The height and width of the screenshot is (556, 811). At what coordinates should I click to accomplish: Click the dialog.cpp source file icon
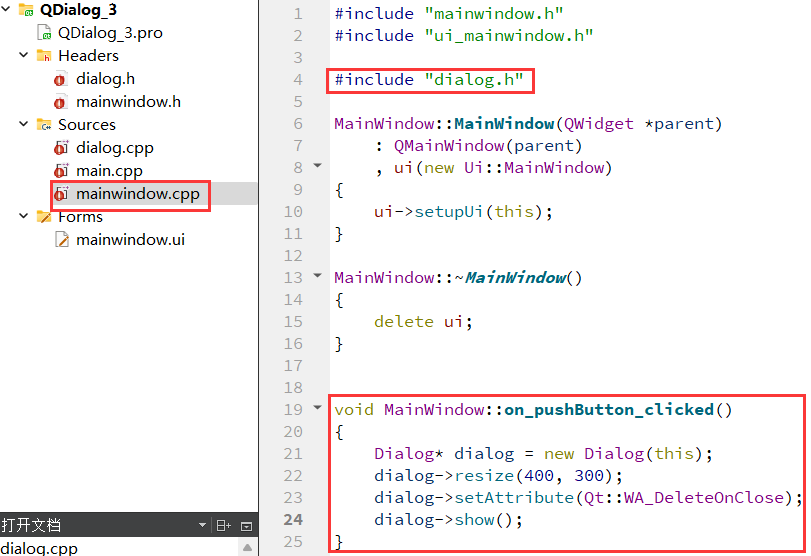click(61, 148)
